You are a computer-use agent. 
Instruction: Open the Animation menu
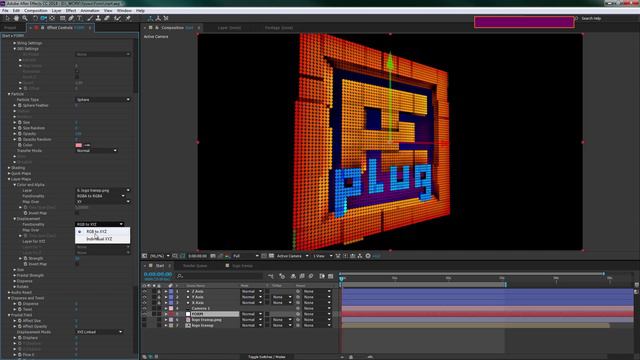90,11
